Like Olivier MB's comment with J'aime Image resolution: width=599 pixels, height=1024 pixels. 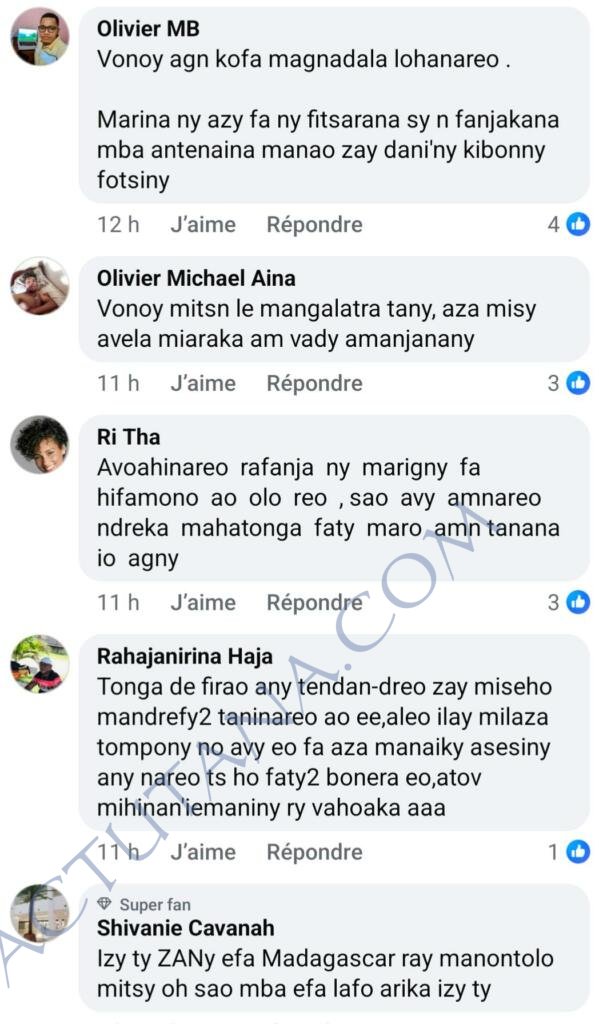click(203, 225)
